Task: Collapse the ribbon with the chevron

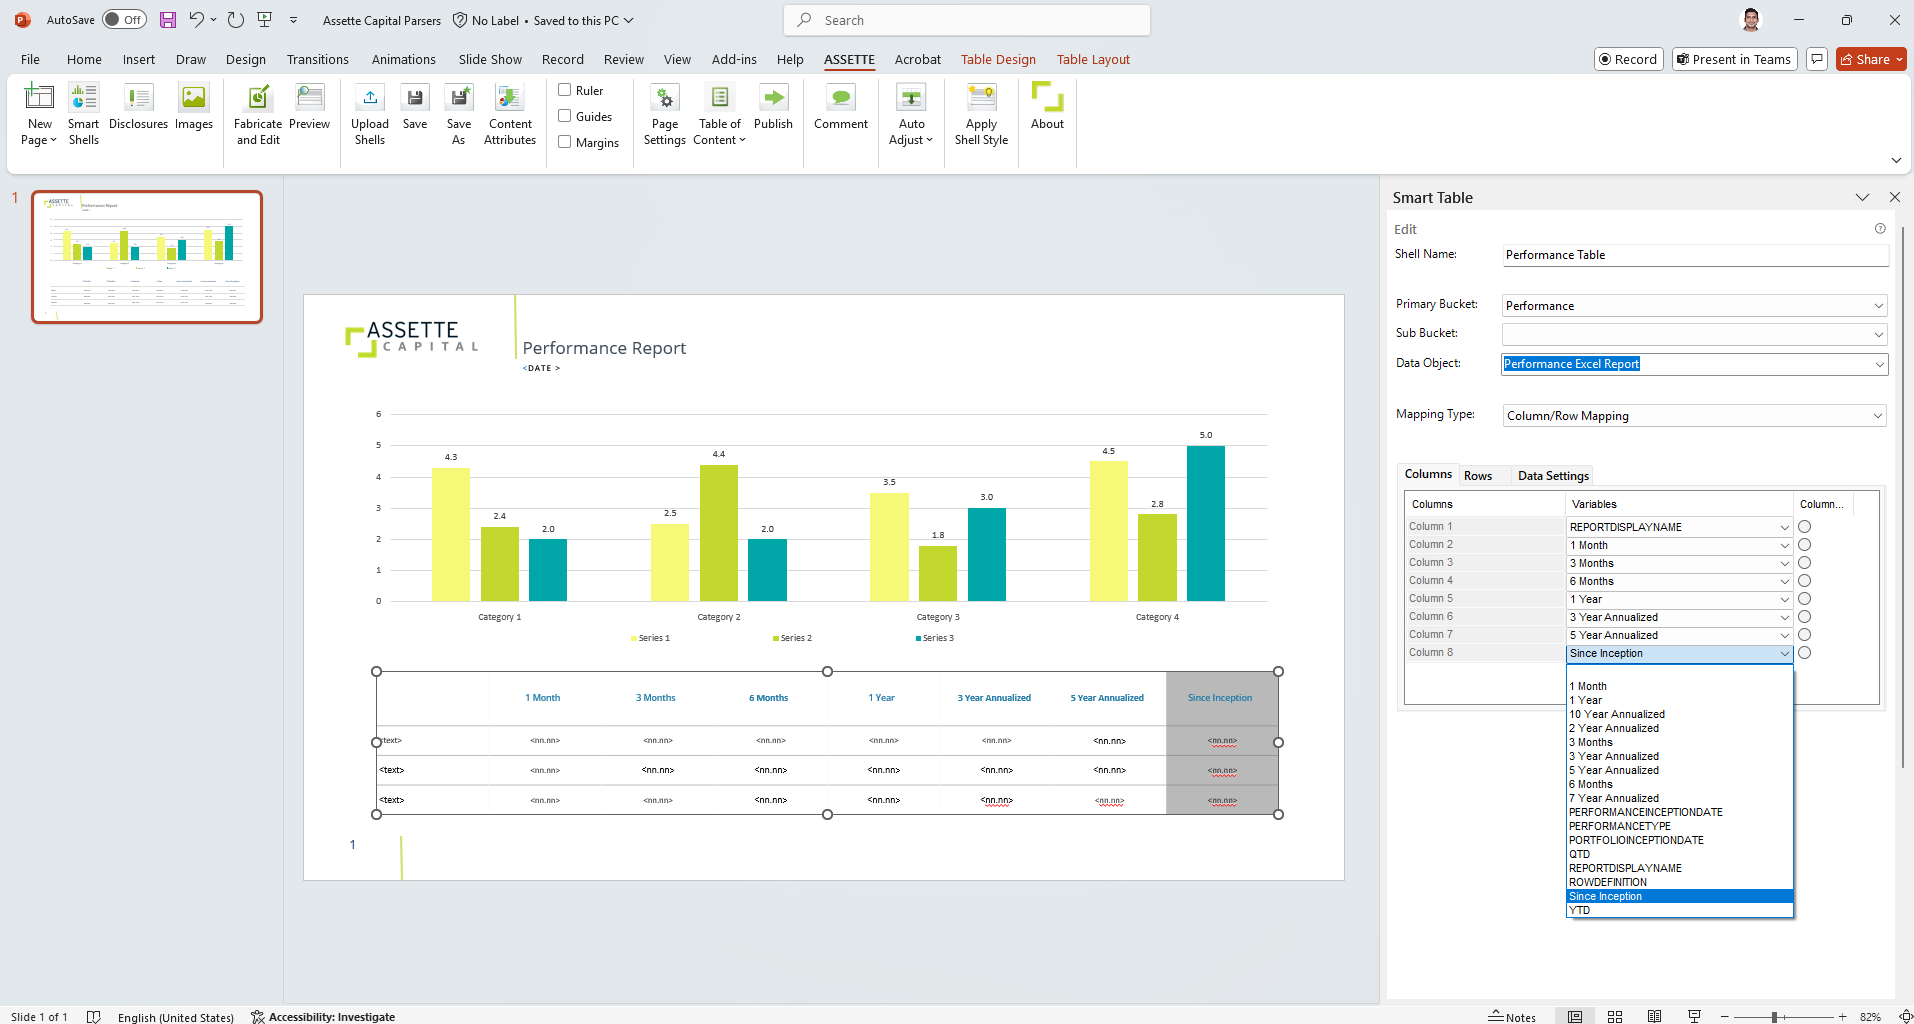Action: [x=1896, y=160]
